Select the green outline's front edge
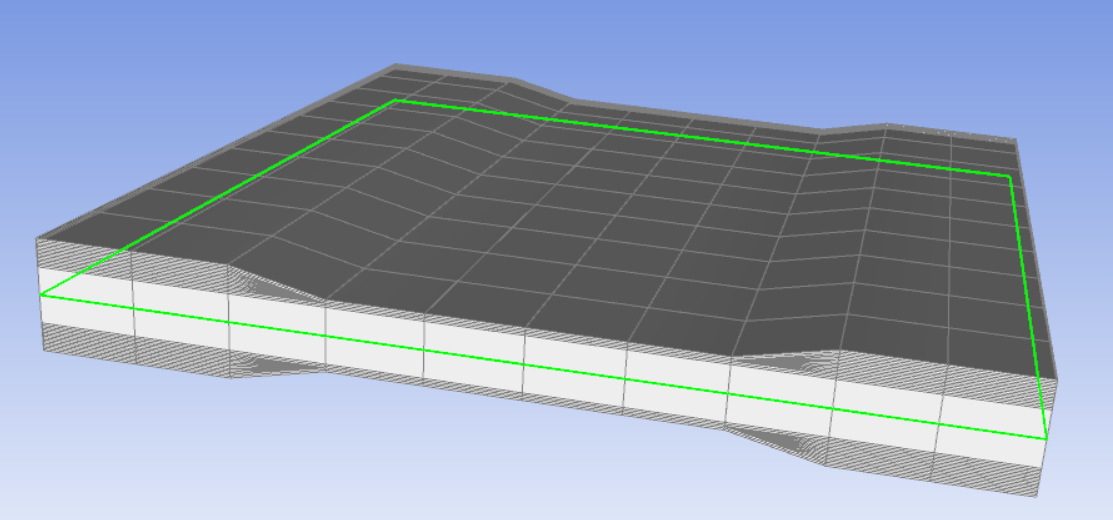The image size is (1113, 520). coord(540,367)
